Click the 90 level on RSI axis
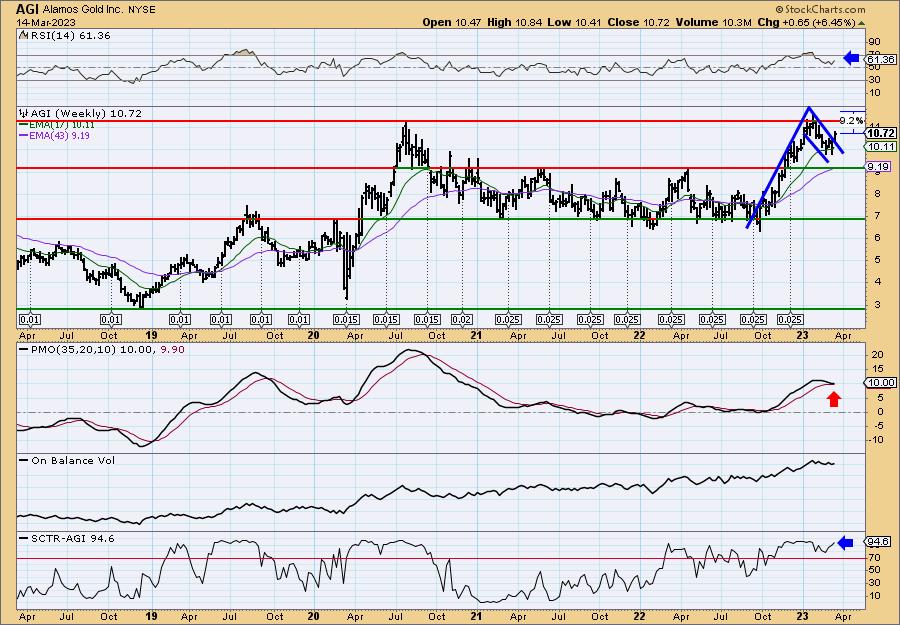 (875, 42)
